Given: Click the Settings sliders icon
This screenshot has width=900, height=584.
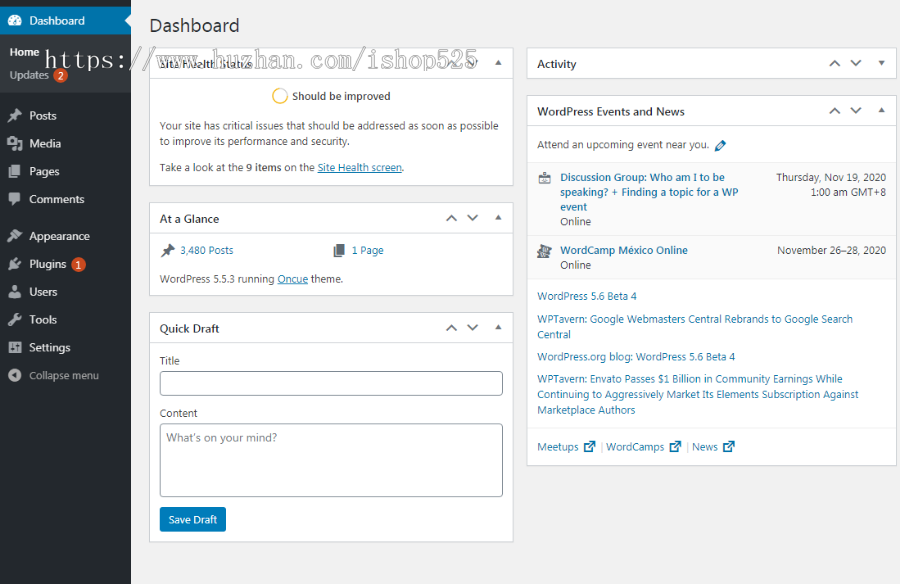Looking at the screenshot, I should tap(15, 347).
